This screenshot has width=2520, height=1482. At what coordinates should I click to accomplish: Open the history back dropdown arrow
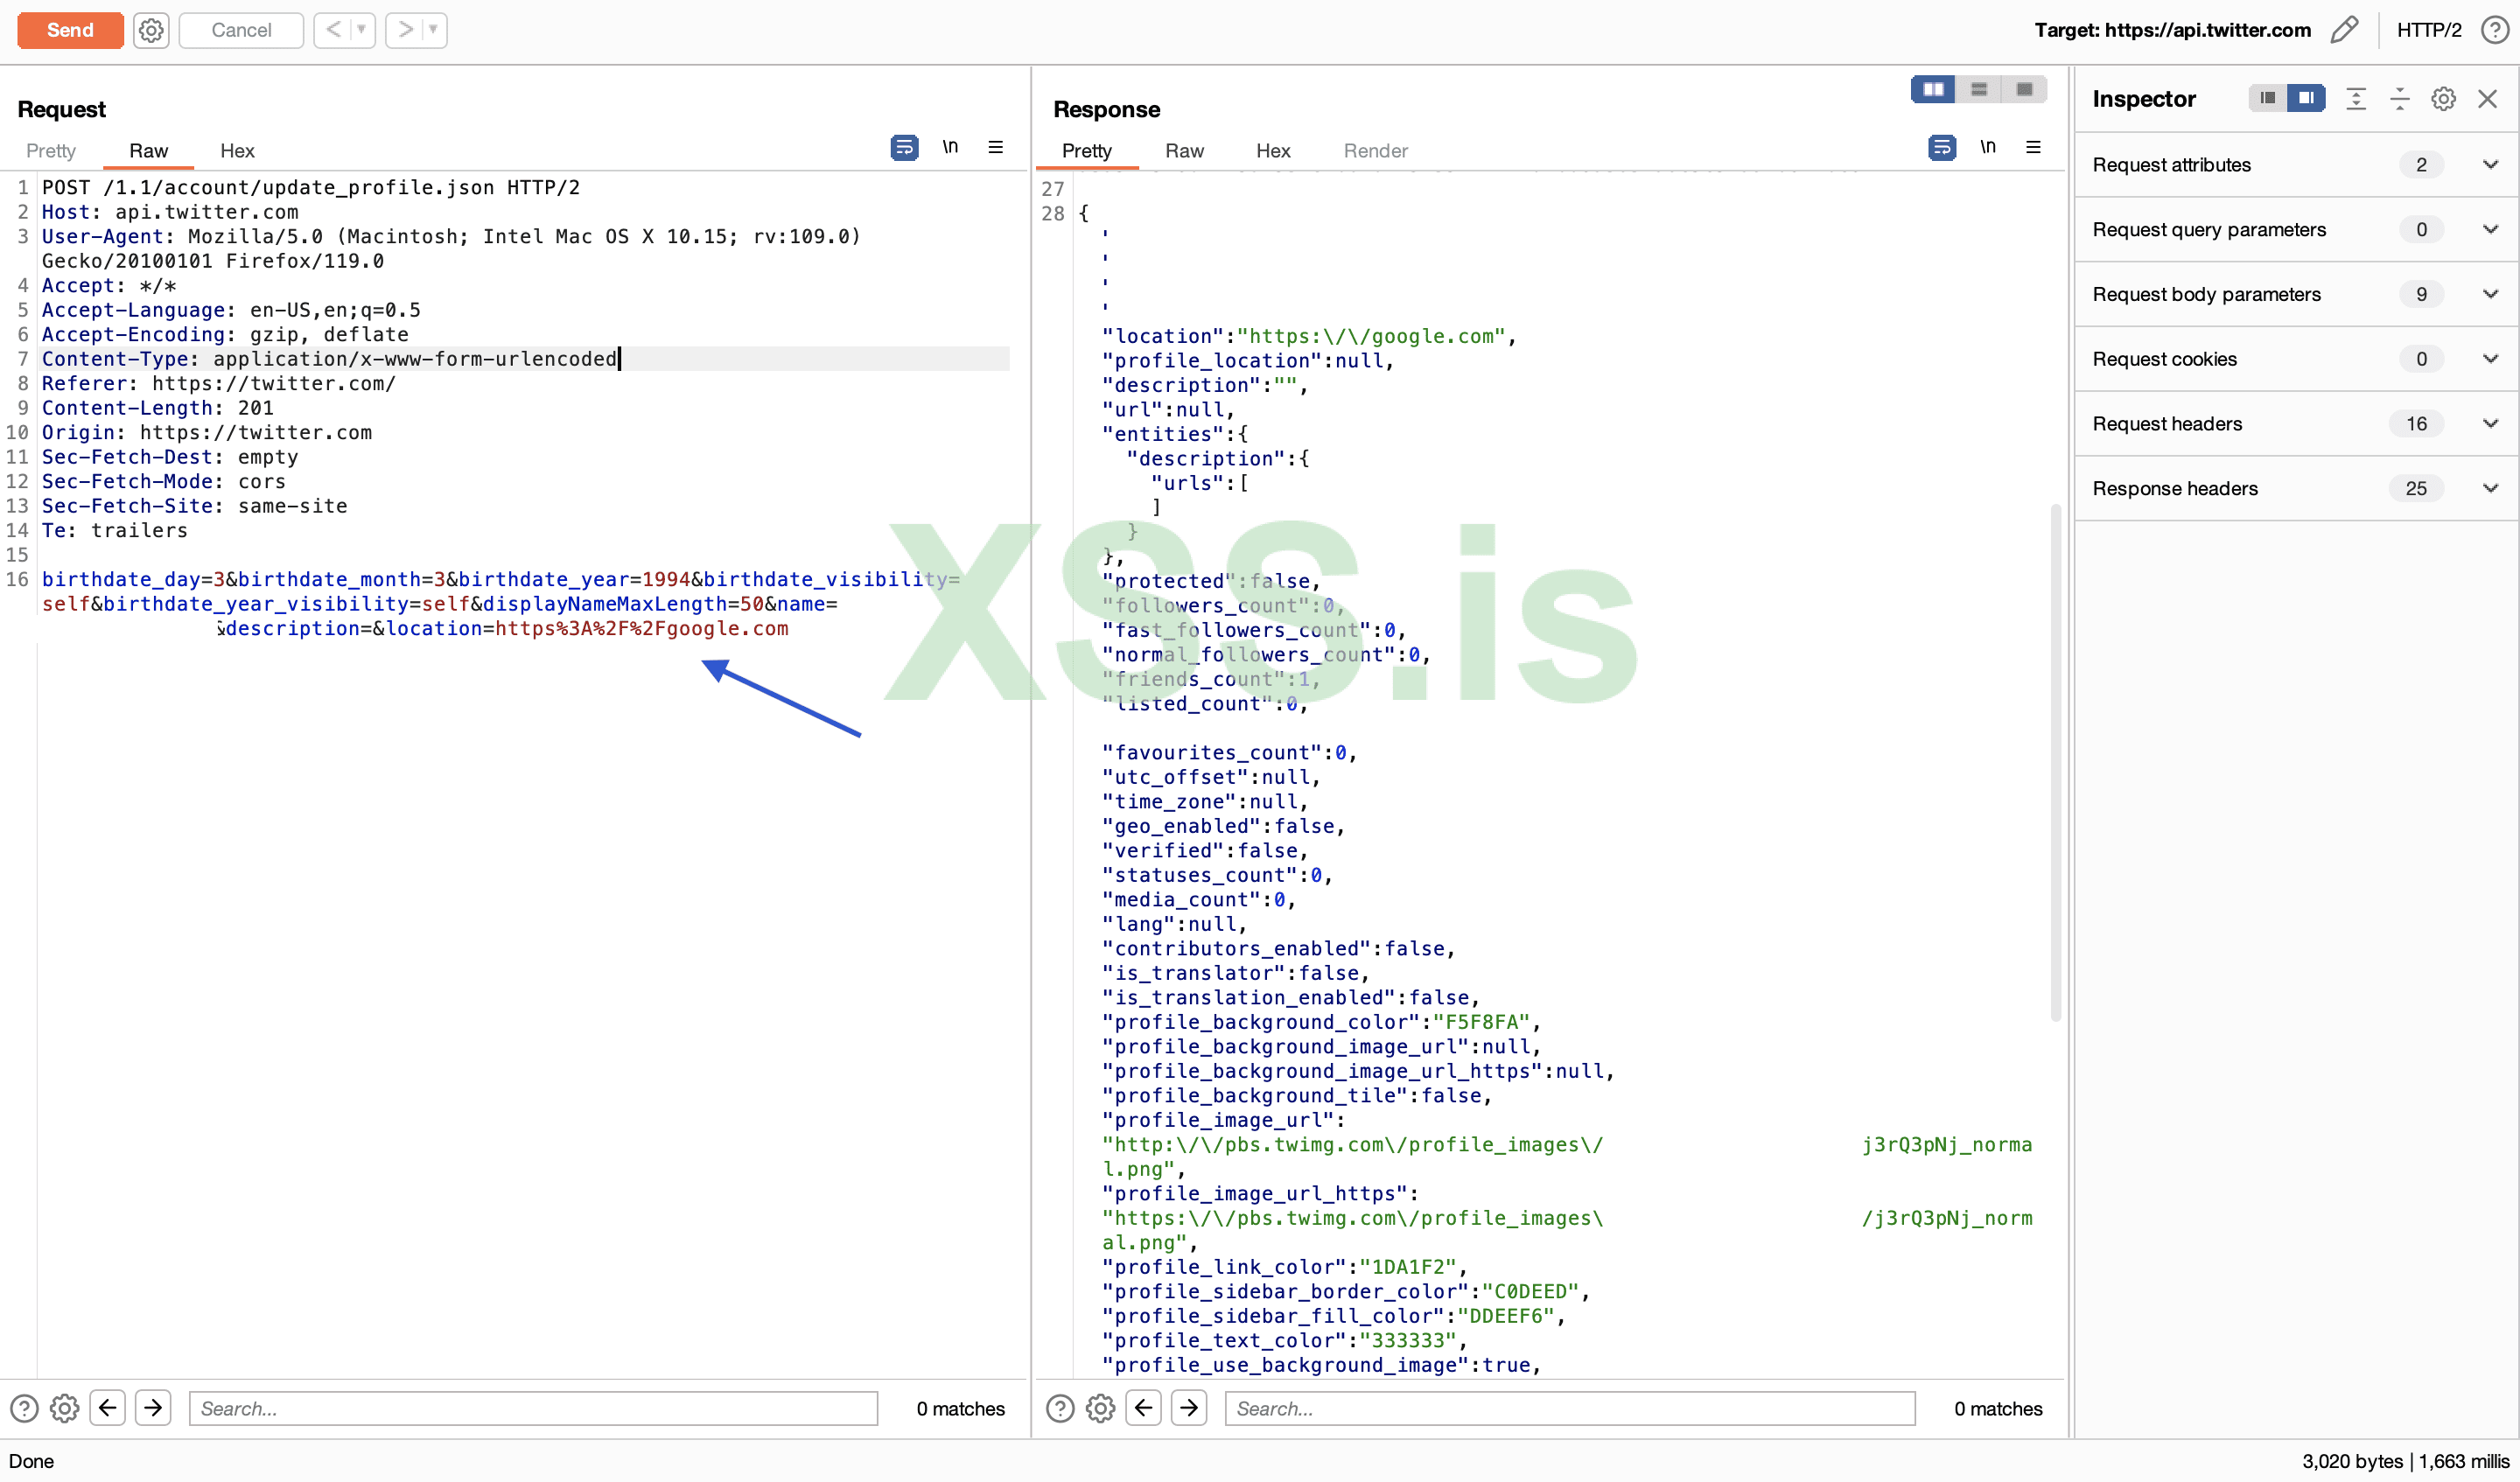tap(361, 30)
